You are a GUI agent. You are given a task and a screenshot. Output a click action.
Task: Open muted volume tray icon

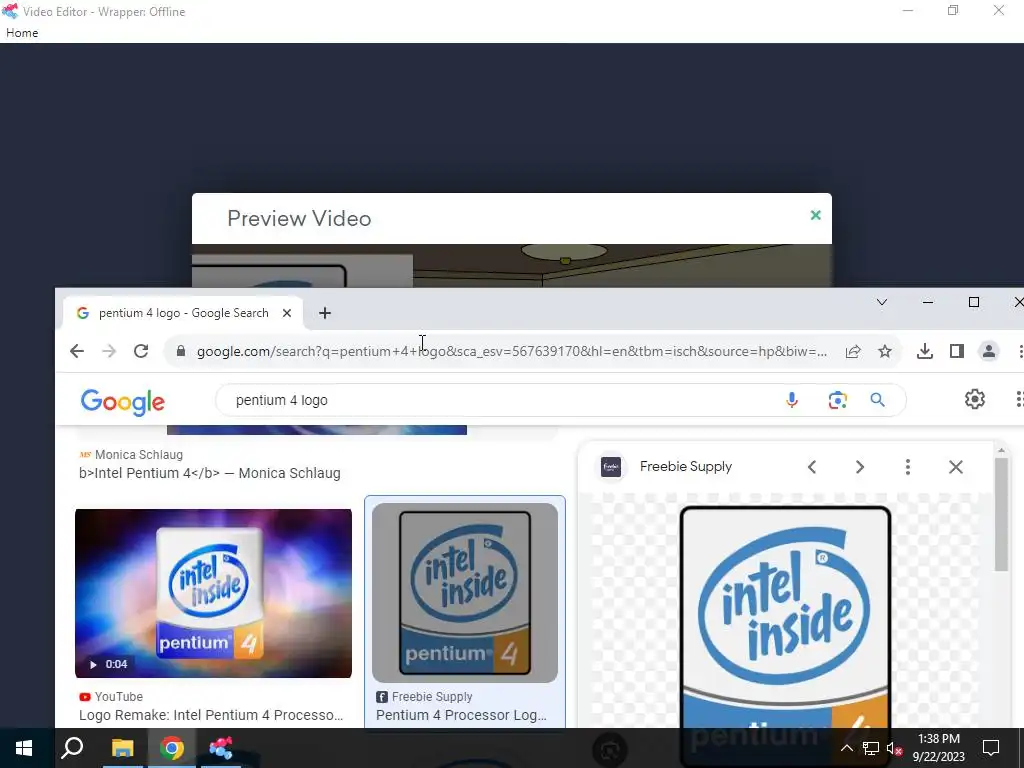[x=894, y=748]
